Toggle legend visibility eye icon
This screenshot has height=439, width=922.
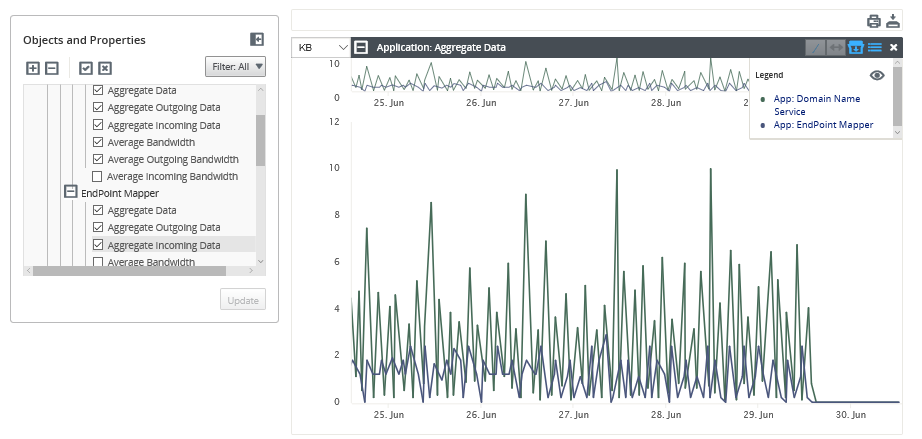(x=877, y=75)
